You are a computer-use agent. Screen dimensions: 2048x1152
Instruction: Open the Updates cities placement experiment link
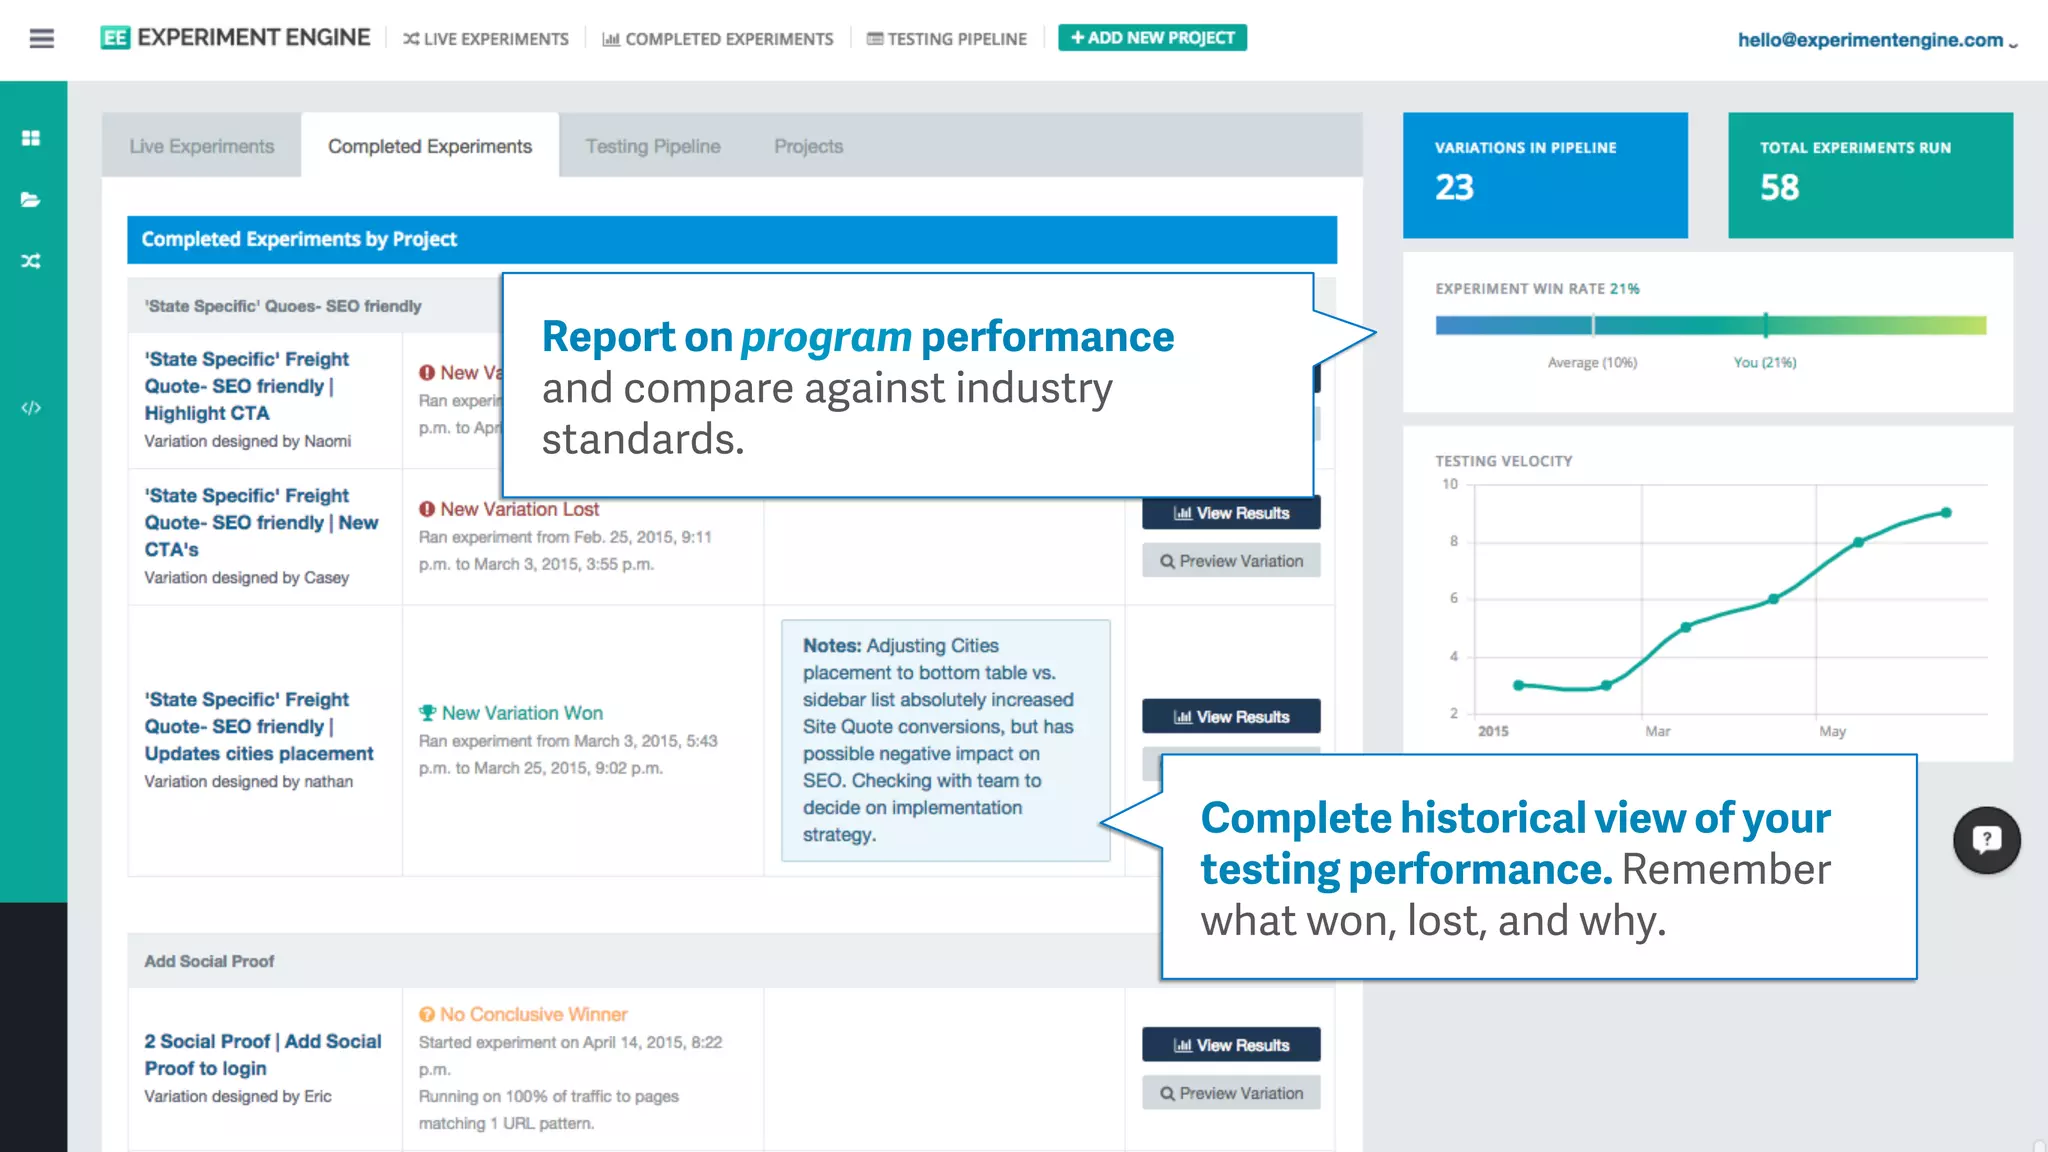258,726
